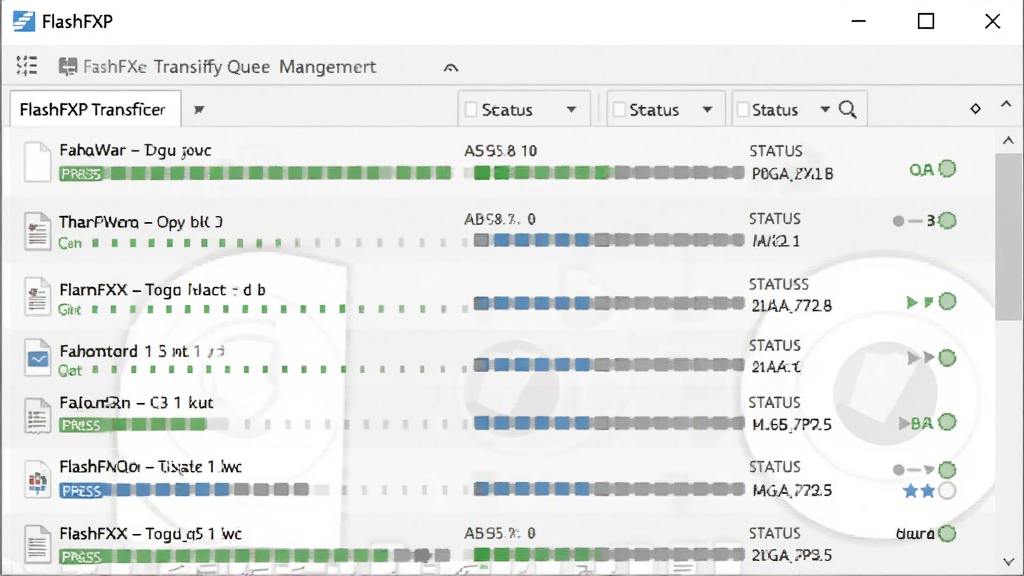Click the scrollbar down arrow
This screenshot has height=576, width=1024.
tap(1008, 562)
